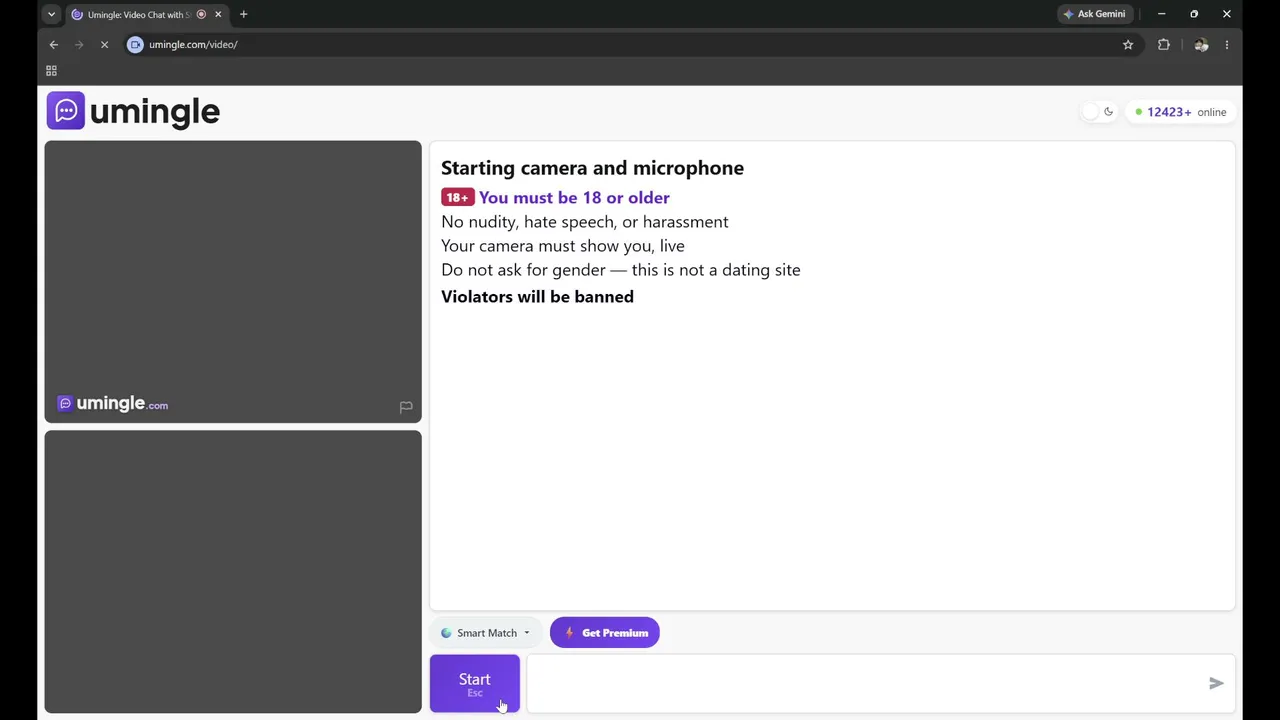Click the report flag icon on video
This screenshot has width=1280, height=720.
point(406,407)
